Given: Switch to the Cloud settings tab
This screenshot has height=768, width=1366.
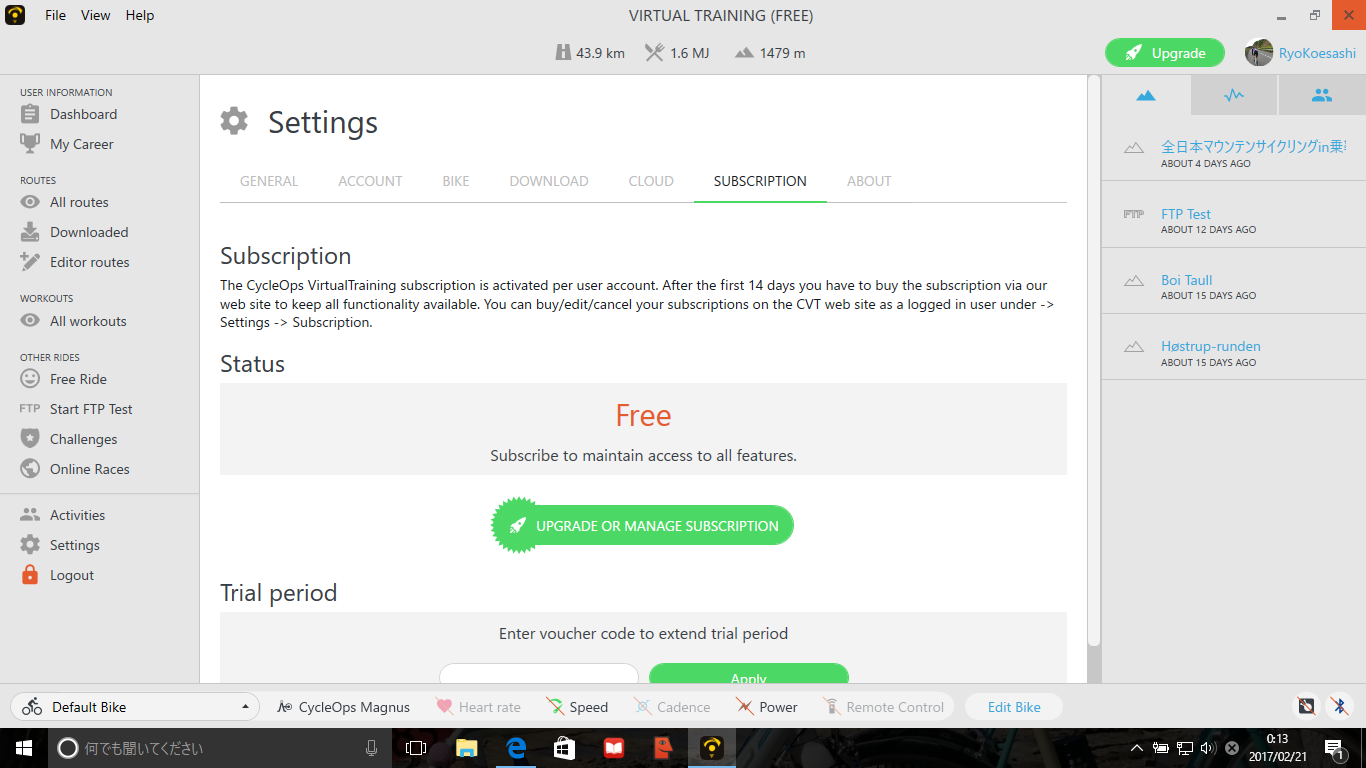Looking at the screenshot, I should tap(651, 181).
